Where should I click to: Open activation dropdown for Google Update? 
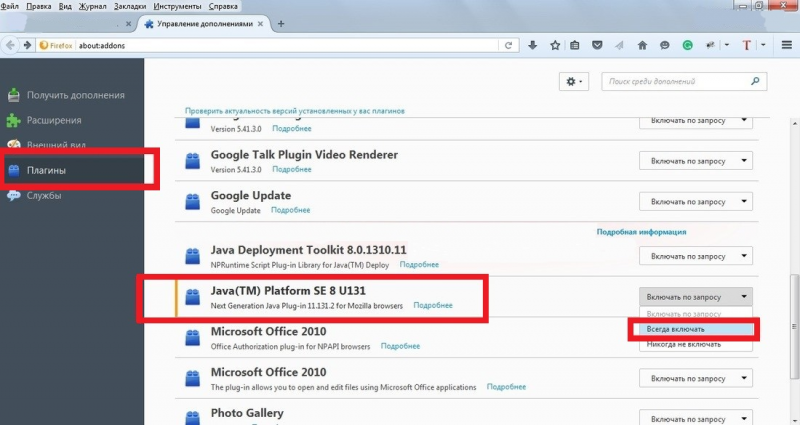[696, 202]
